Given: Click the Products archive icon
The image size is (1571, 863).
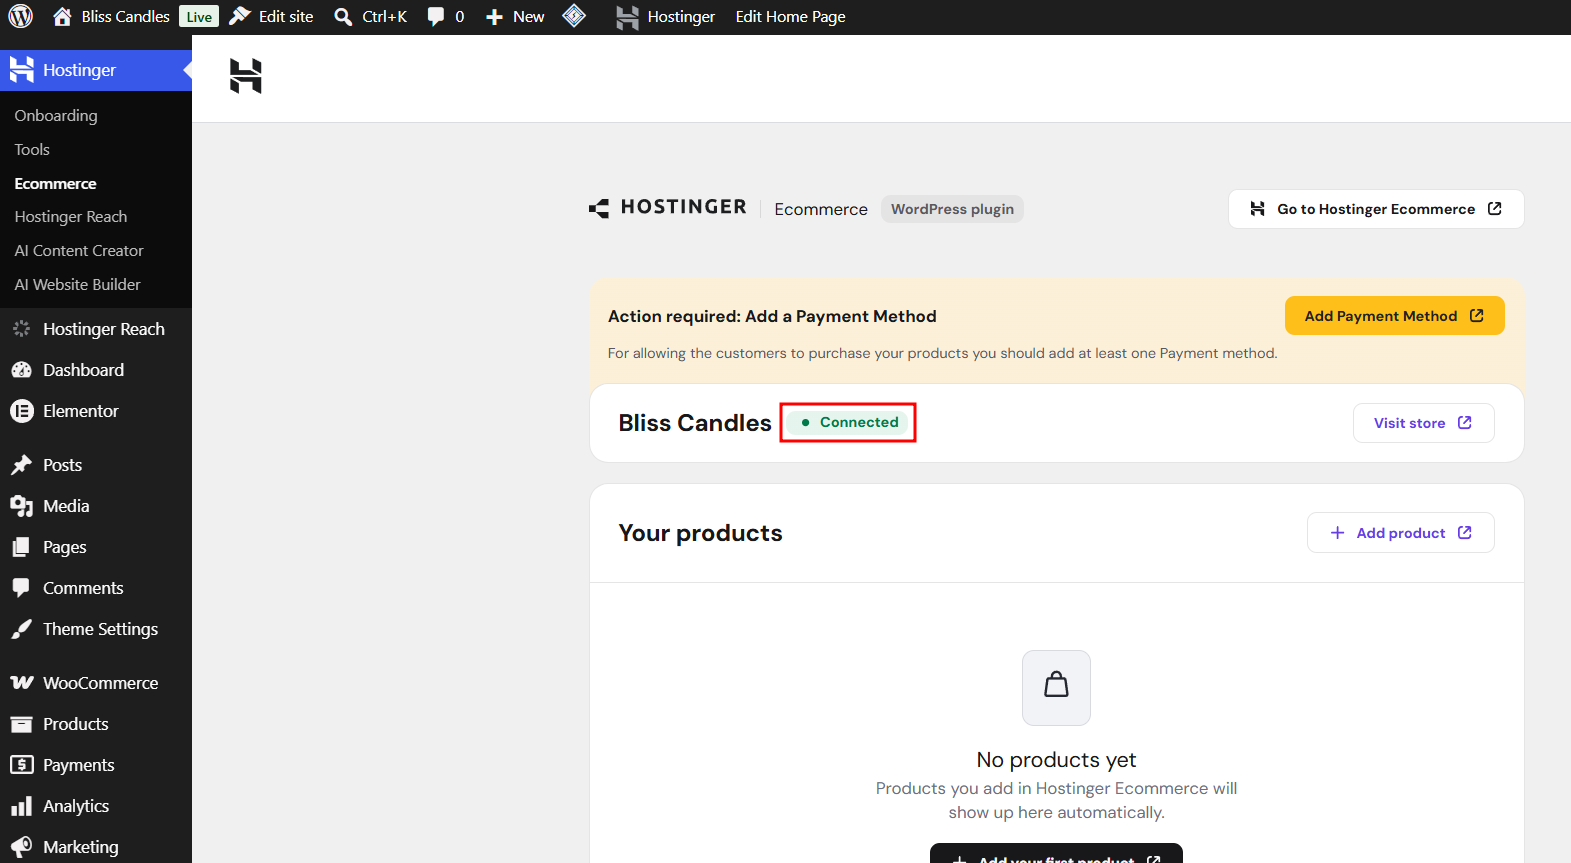Looking at the screenshot, I should [21, 724].
